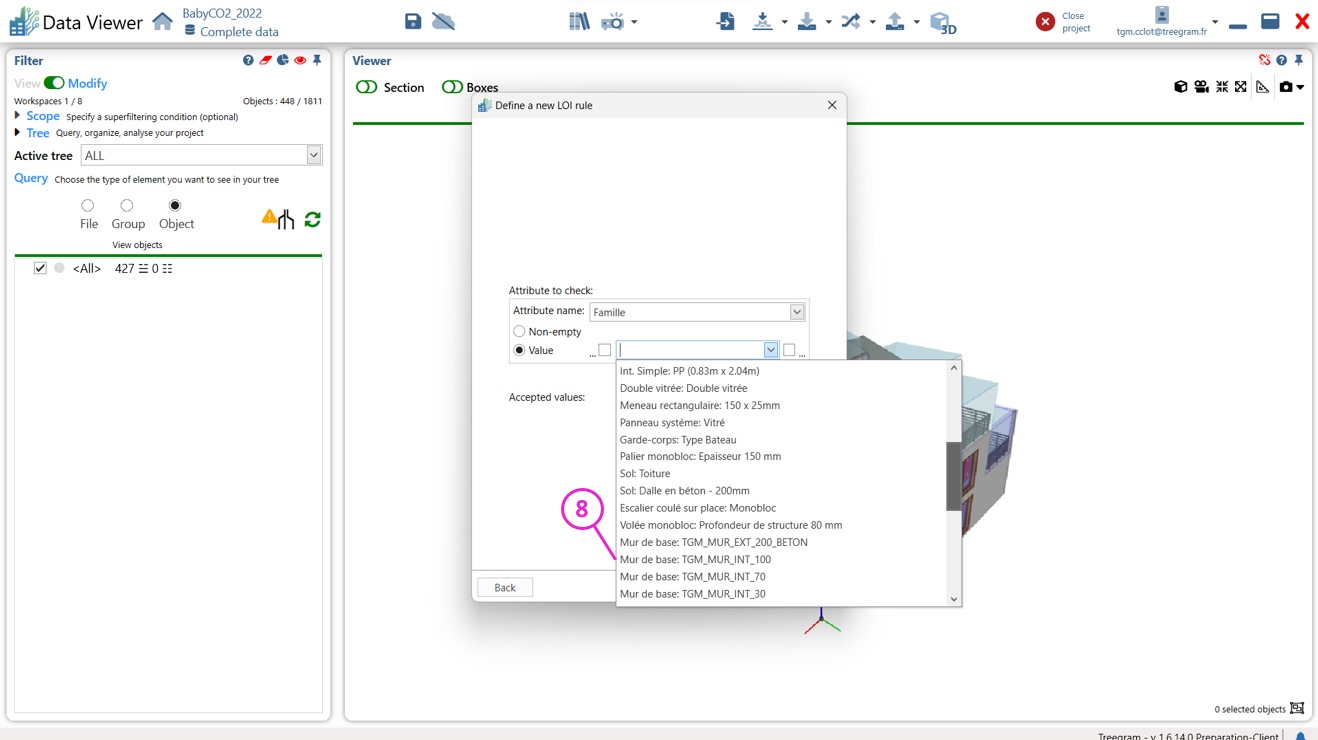This screenshot has height=740, width=1318.
Task: Open the Active tree ALL dropdown
Action: [x=313, y=155]
